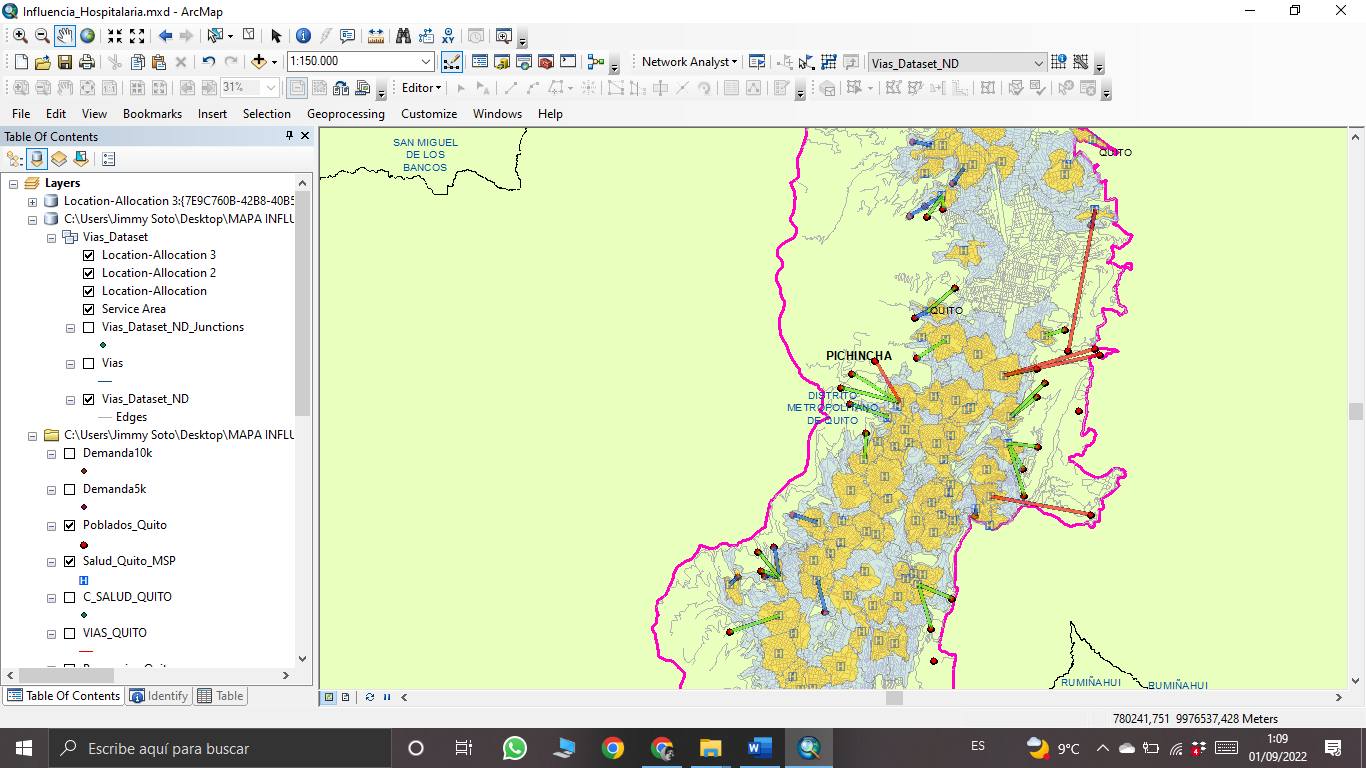Switch to the Table tab
This screenshot has height=768, width=1366.
click(220, 696)
